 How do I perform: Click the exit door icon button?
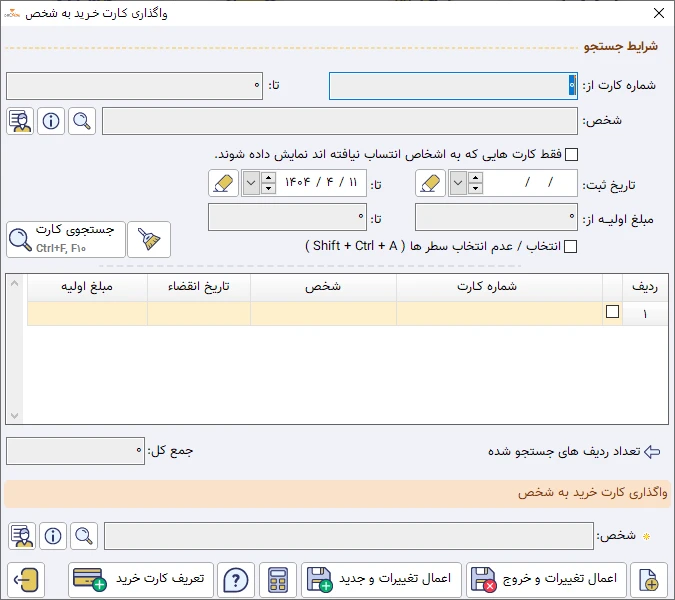tap(26, 580)
